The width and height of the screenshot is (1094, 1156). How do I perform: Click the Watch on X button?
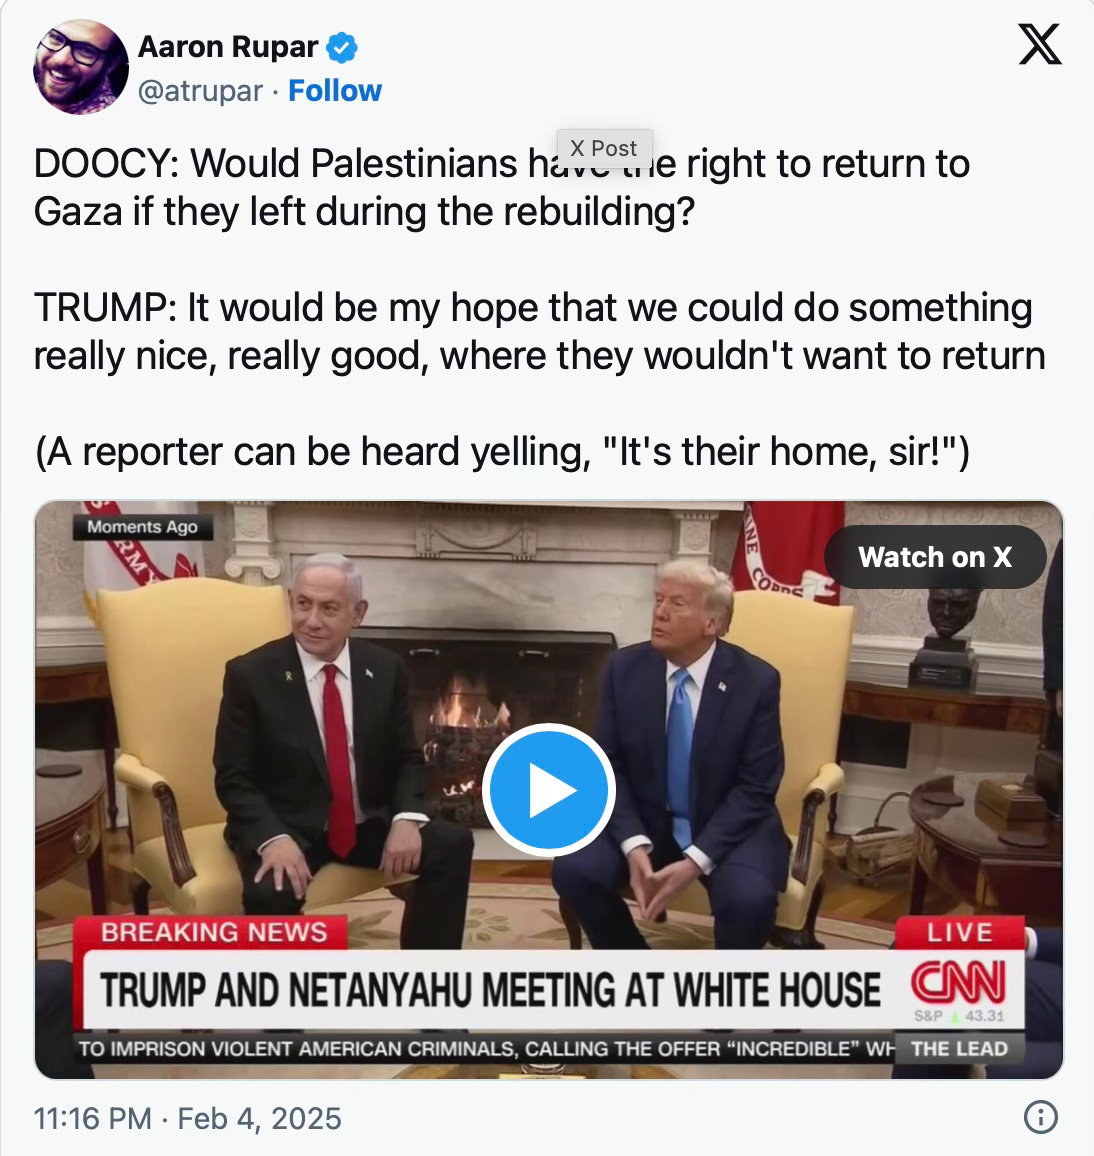pyautogui.click(x=935, y=557)
